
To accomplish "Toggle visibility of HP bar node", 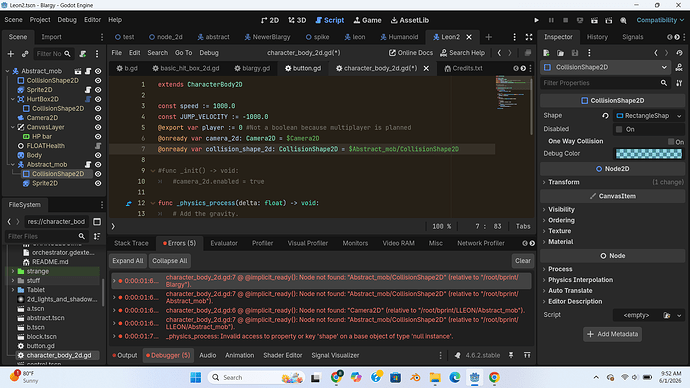I will (x=98, y=136).
